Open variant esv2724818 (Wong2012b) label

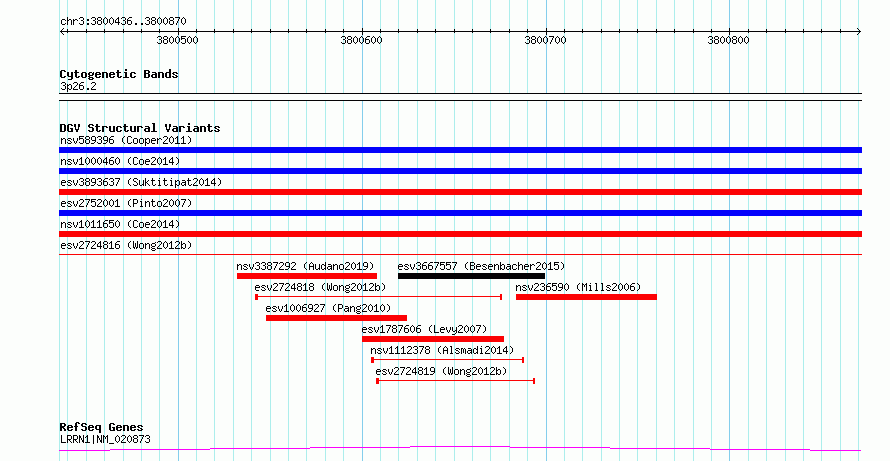320,287
